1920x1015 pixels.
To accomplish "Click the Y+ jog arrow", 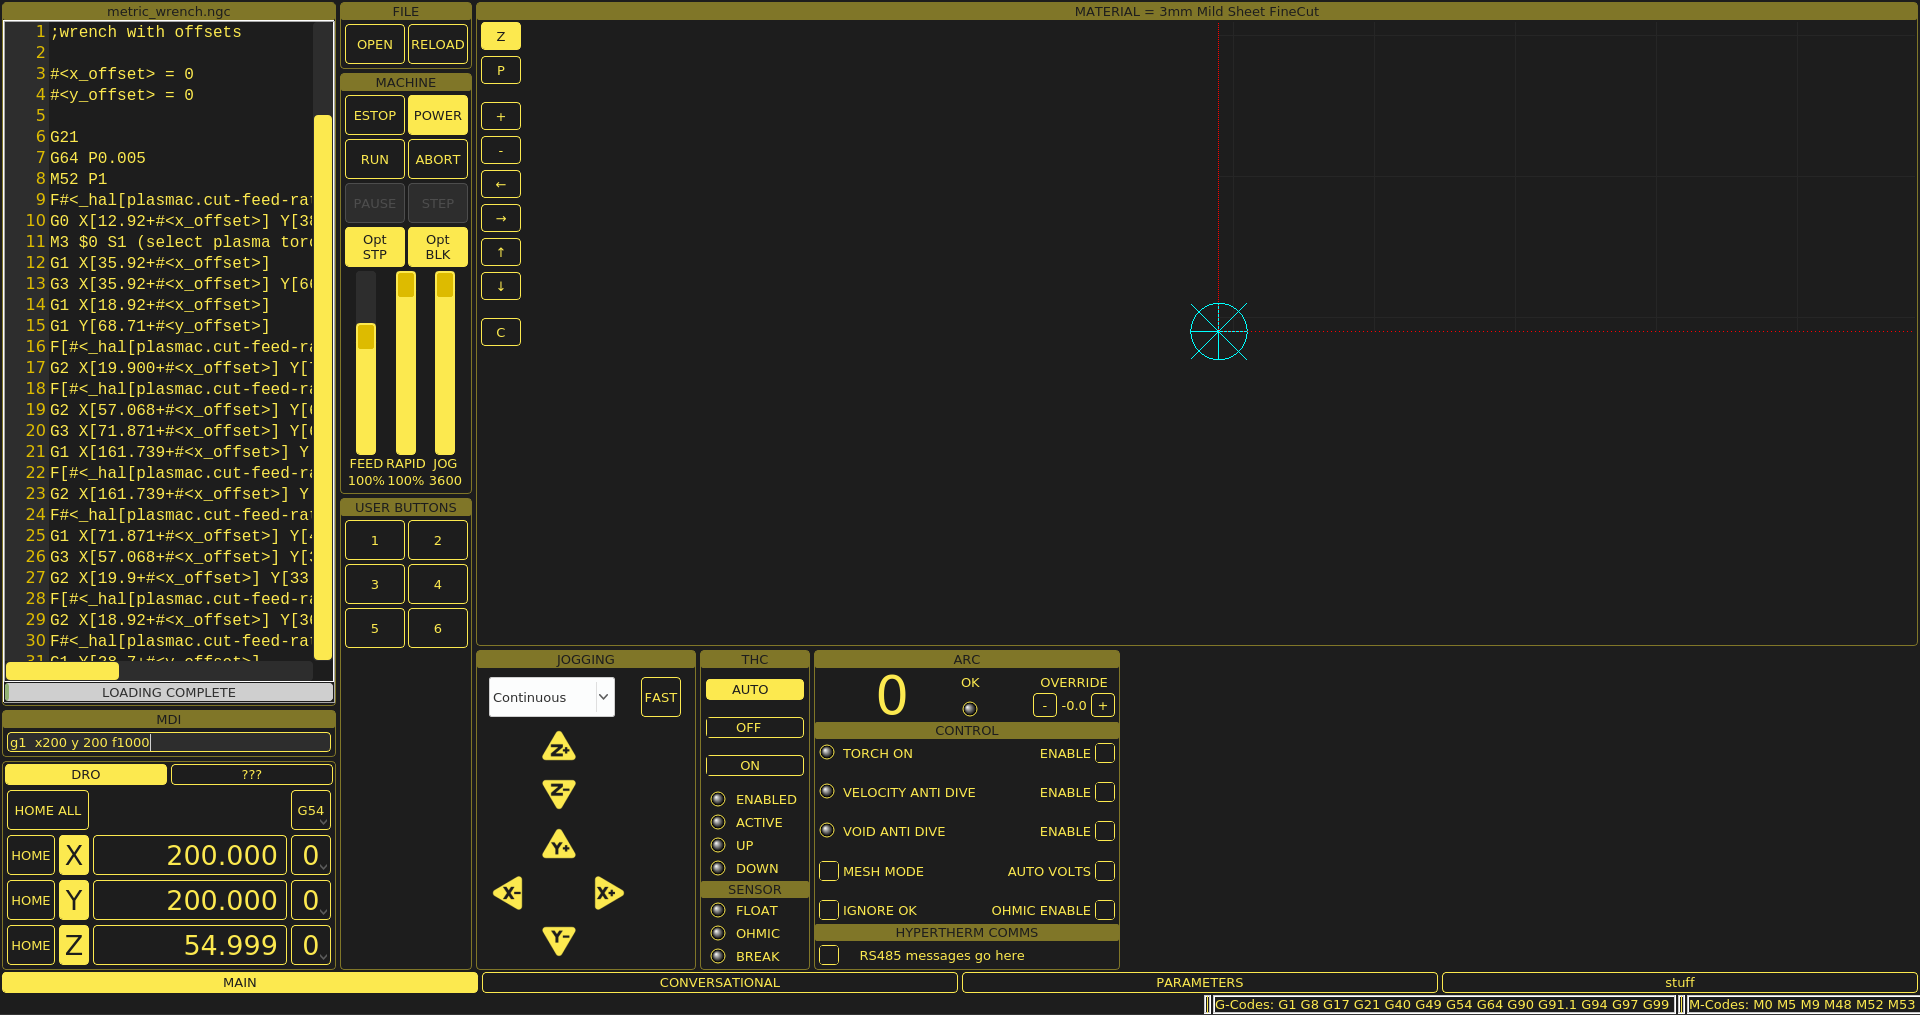I will [558, 845].
